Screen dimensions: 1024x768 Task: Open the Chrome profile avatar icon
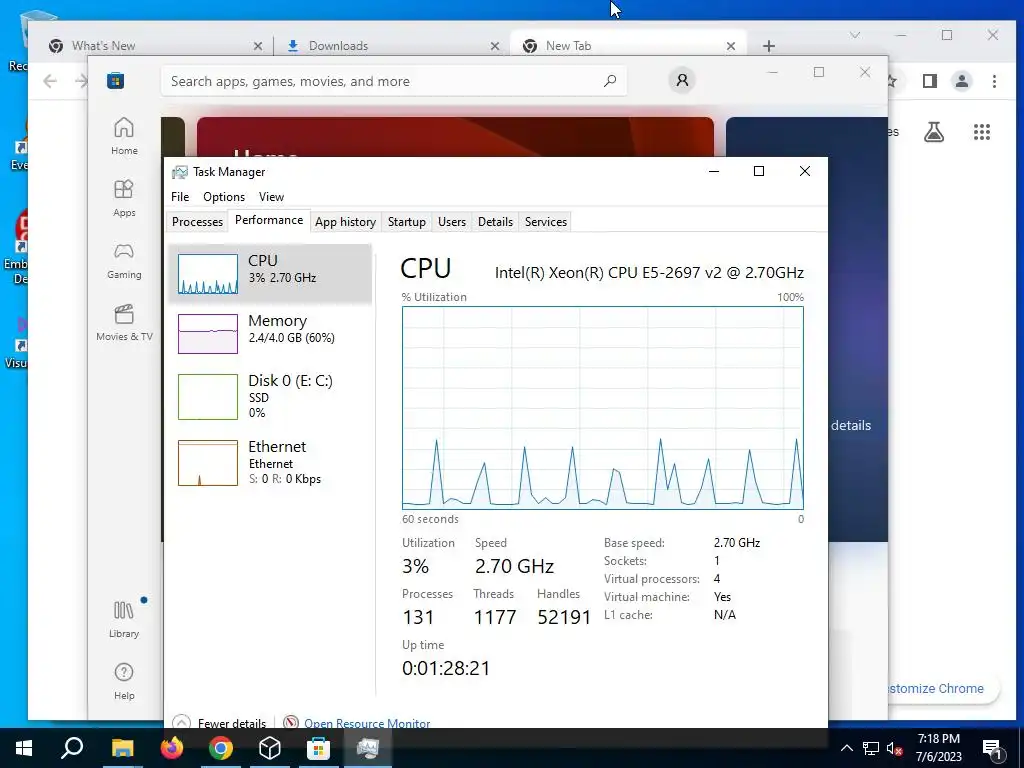coord(961,81)
